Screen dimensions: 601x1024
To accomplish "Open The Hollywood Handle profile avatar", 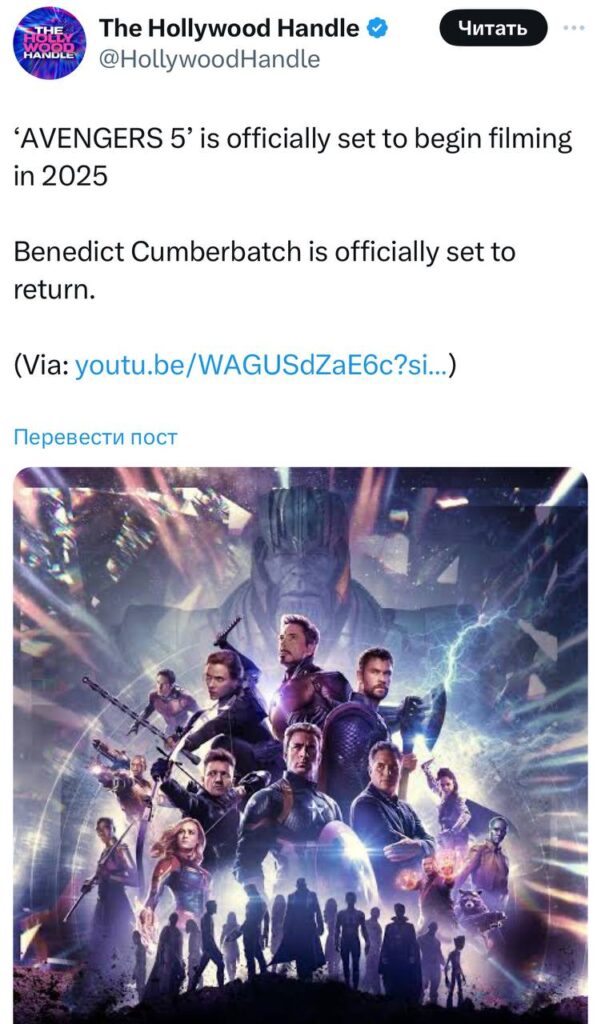I will point(50,43).
